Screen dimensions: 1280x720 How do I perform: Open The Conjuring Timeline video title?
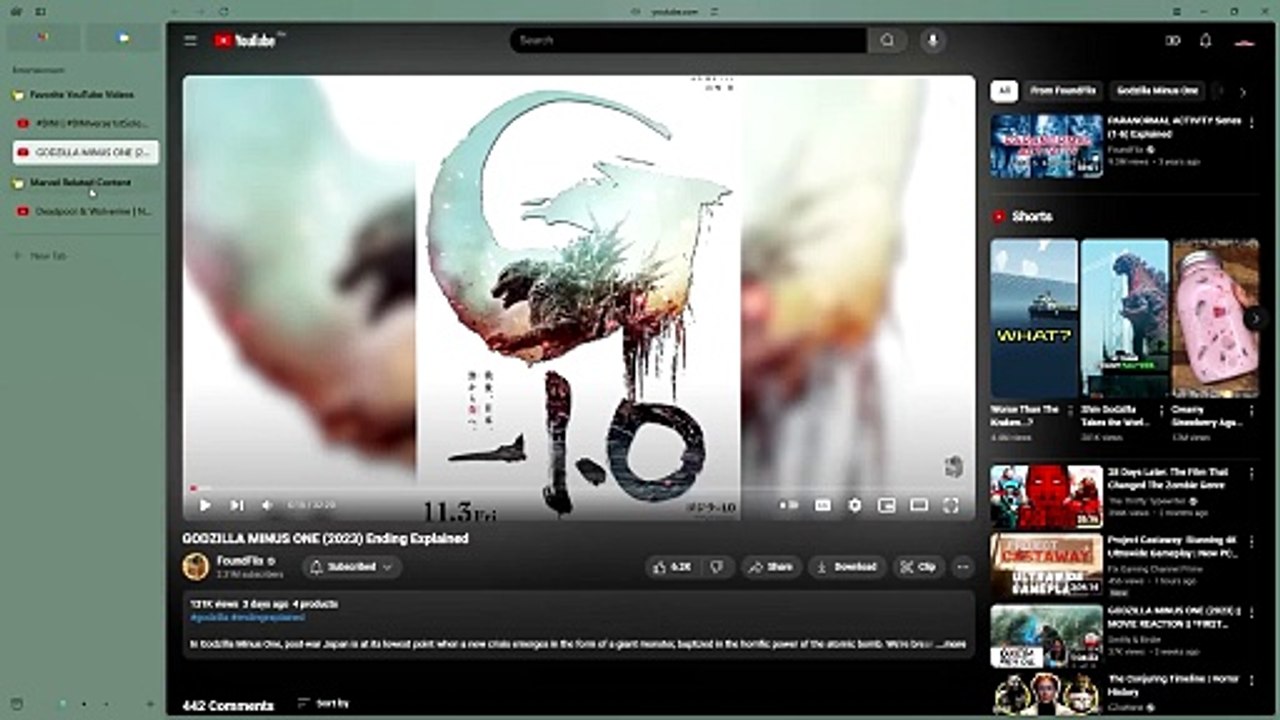click(x=1173, y=685)
